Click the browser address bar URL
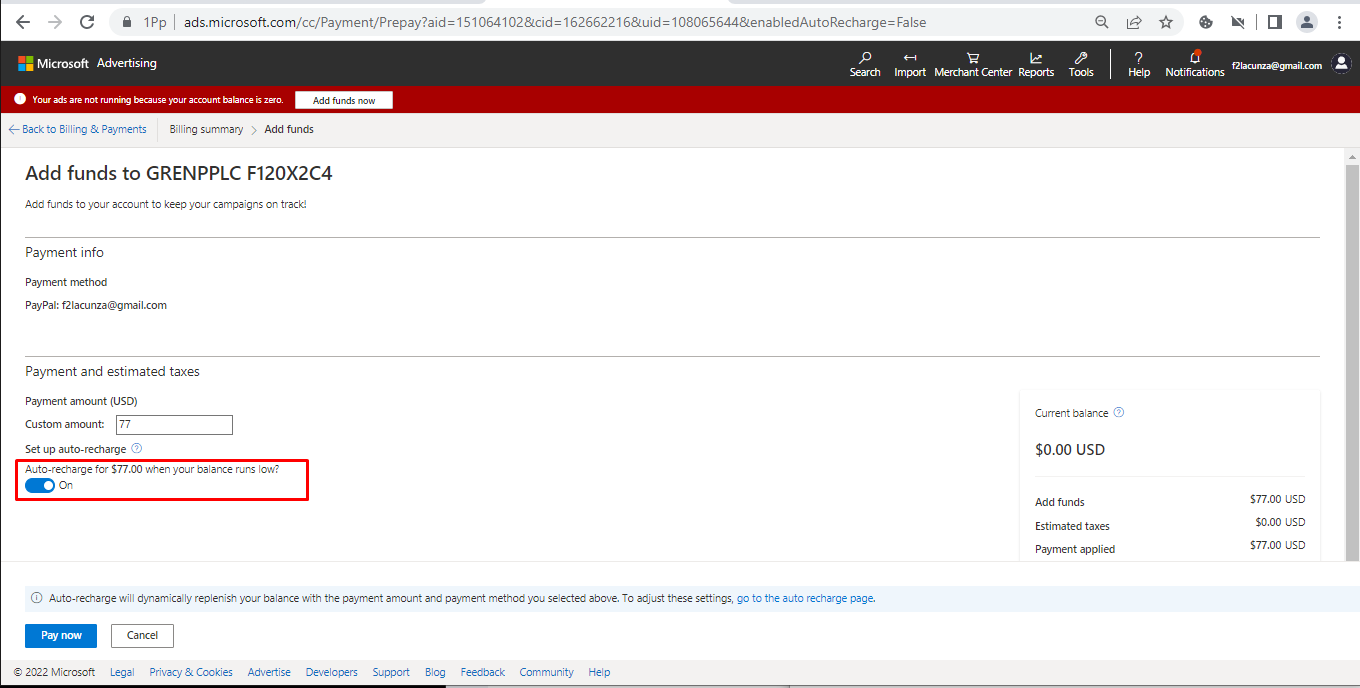This screenshot has width=1360, height=688. pyautogui.click(x=555, y=22)
